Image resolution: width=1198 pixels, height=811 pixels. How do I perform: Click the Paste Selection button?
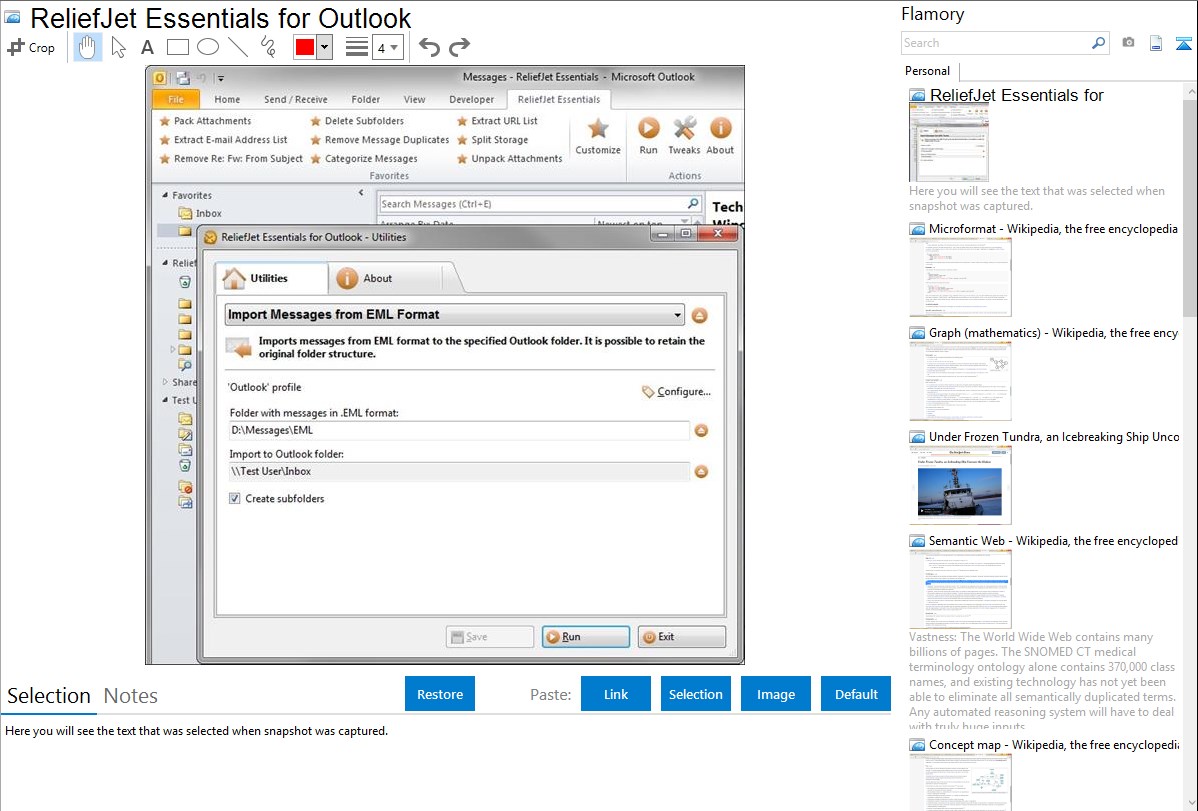click(x=695, y=694)
